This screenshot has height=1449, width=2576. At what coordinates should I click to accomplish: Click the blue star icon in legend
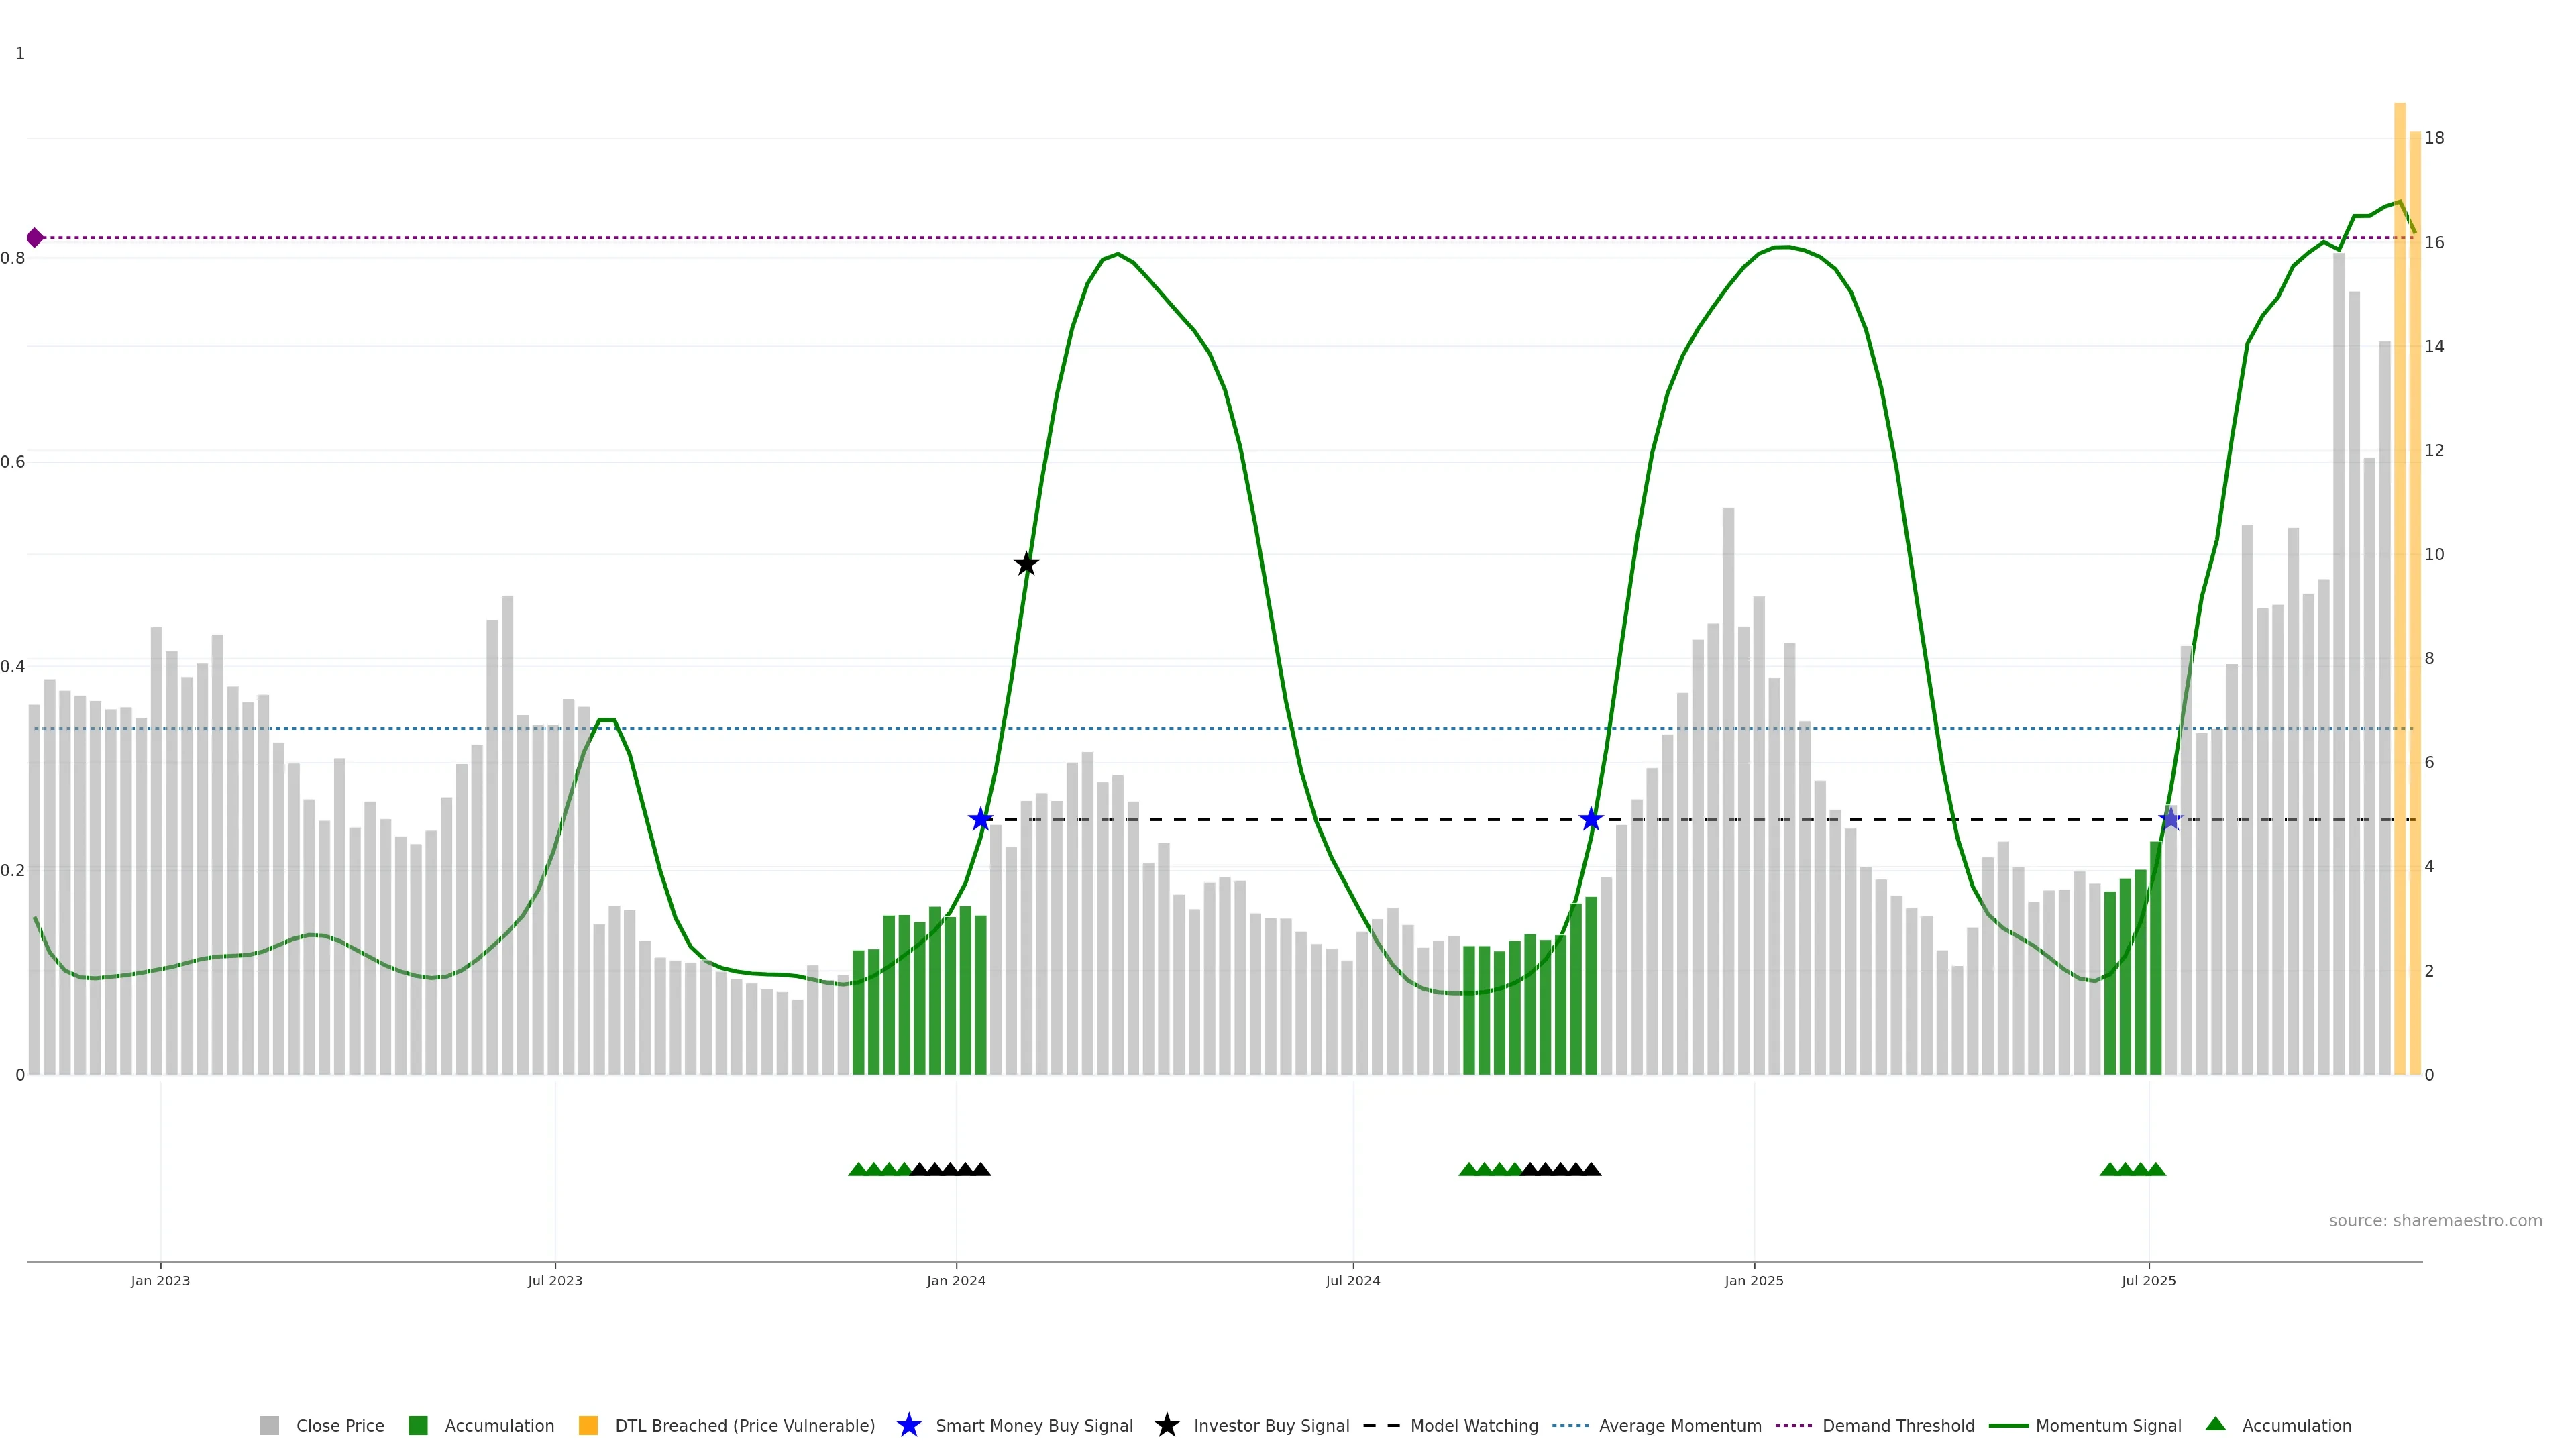(909, 1426)
